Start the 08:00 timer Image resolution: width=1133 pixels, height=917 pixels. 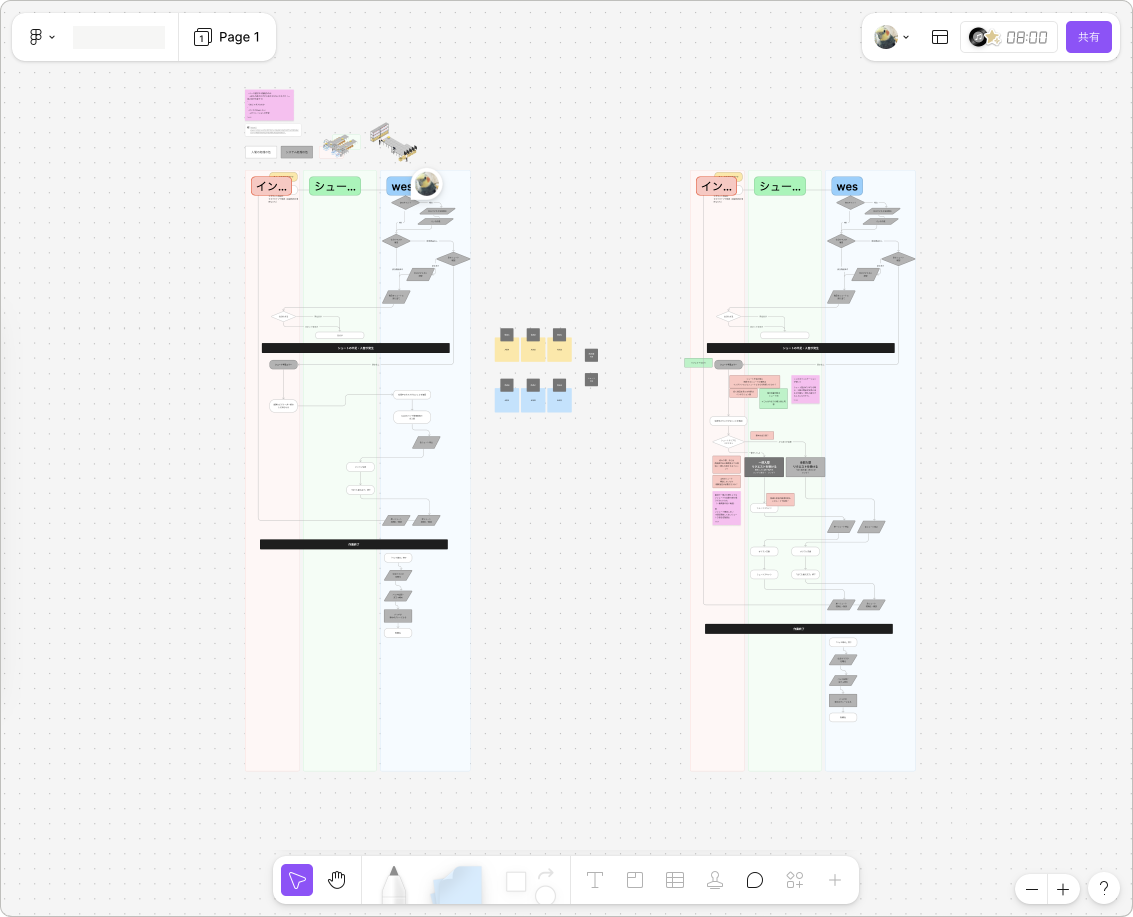tap(1009, 37)
